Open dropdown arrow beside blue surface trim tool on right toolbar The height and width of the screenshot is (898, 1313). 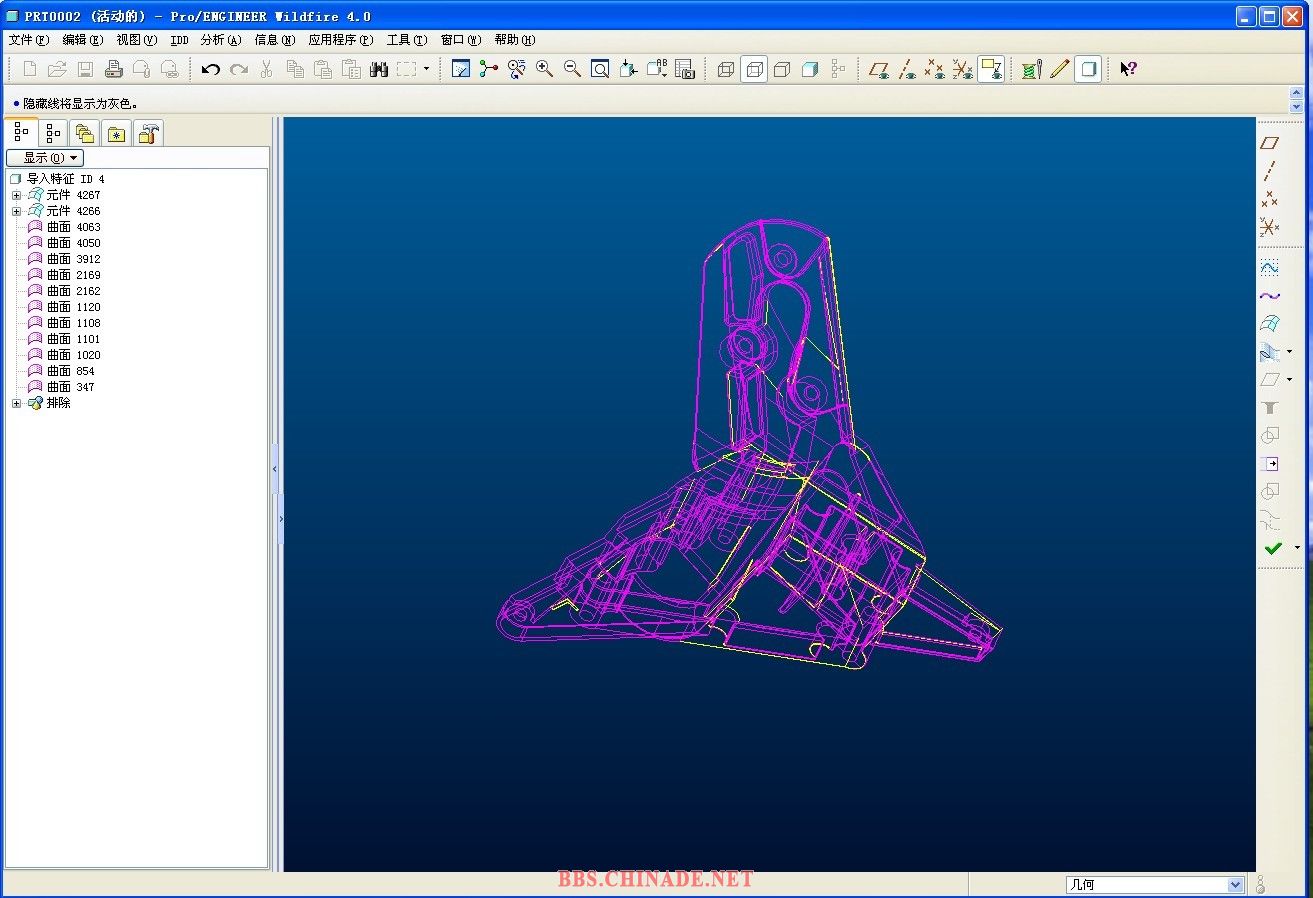1289,352
